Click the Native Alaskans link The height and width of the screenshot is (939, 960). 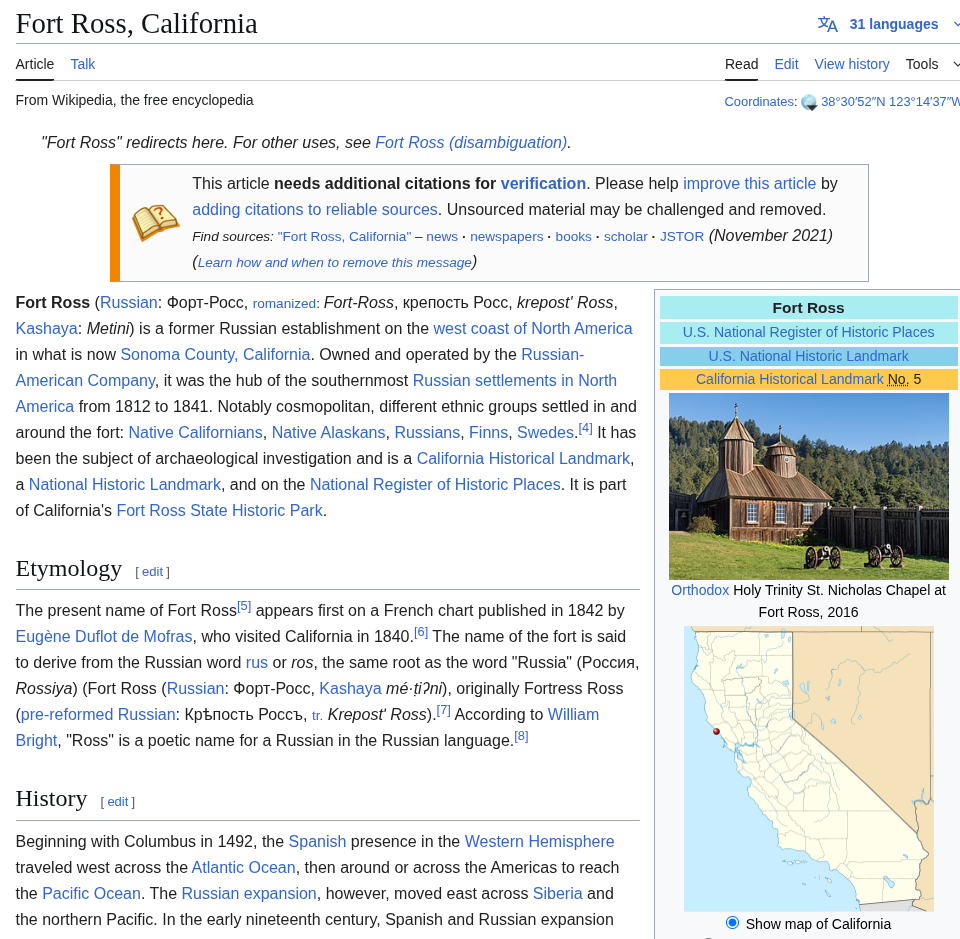(x=328, y=433)
